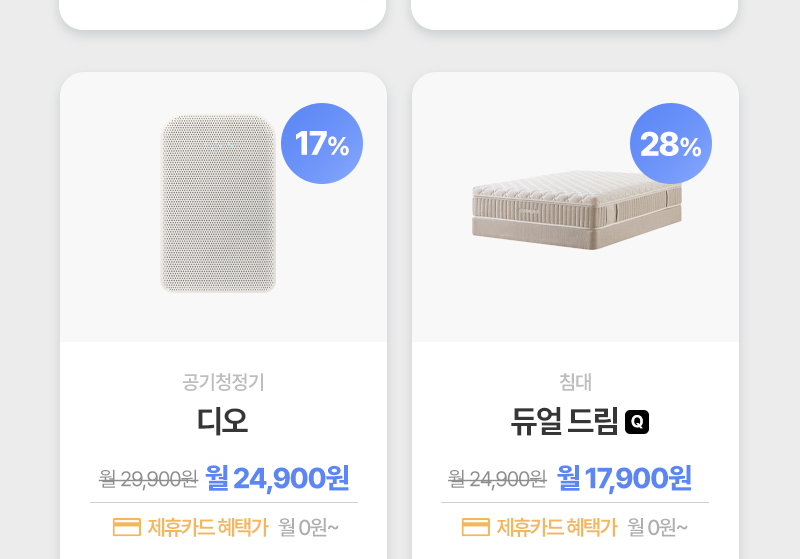Click the Q icon beside 듀얼 드림
The height and width of the screenshot is (559, 800).
click(x=637, y=422)
